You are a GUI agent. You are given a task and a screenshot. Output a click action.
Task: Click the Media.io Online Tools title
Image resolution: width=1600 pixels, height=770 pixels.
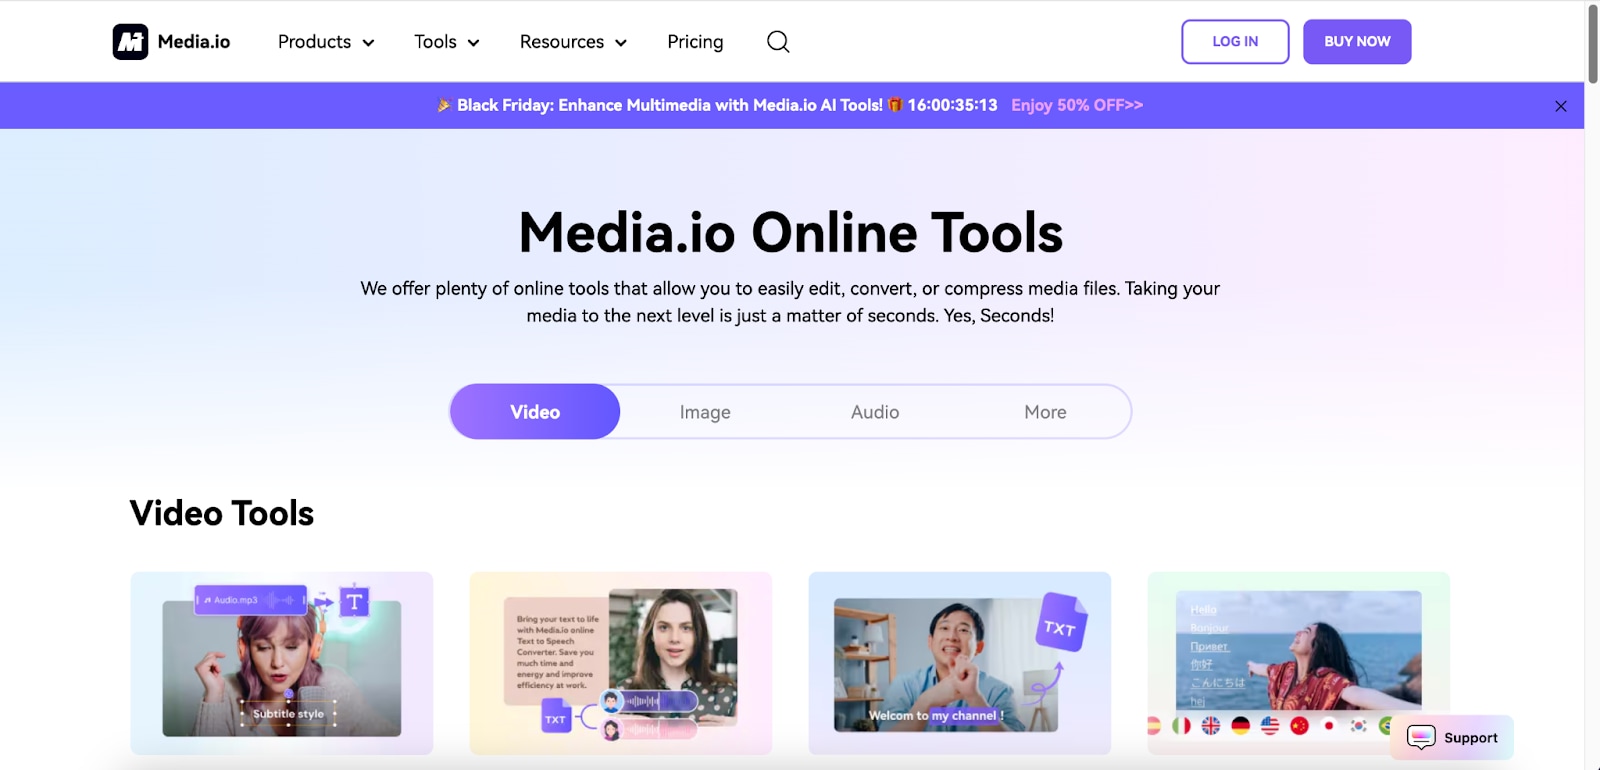[x=791, y=233]
